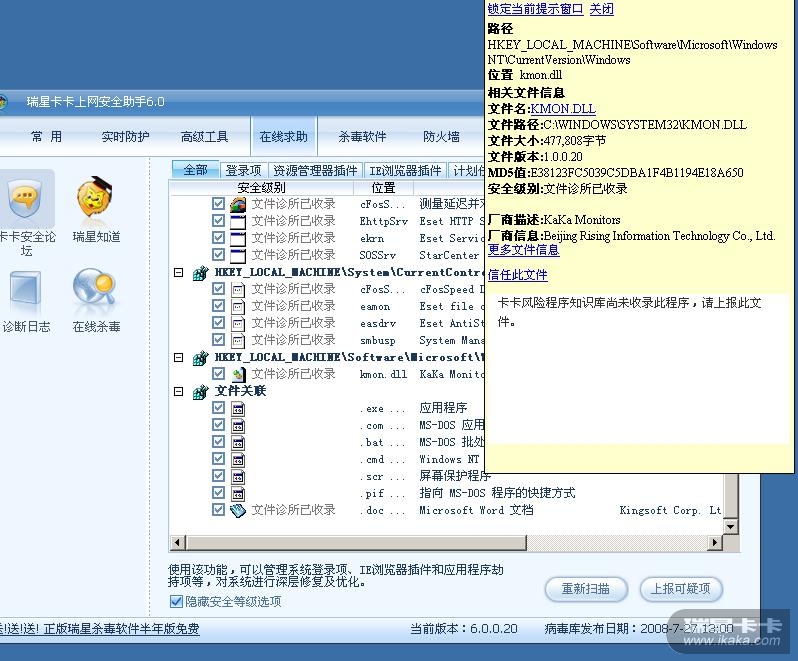Uncheck the kmon.dll row checkbox

click(x=218, y=373)
